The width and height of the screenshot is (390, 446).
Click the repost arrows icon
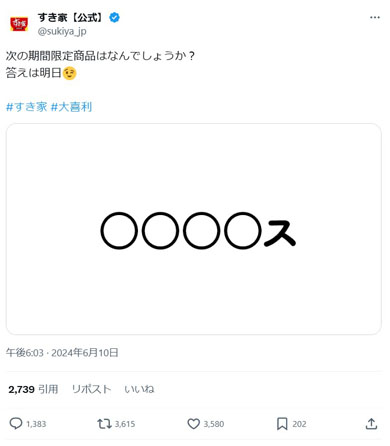tap(104, 424)
